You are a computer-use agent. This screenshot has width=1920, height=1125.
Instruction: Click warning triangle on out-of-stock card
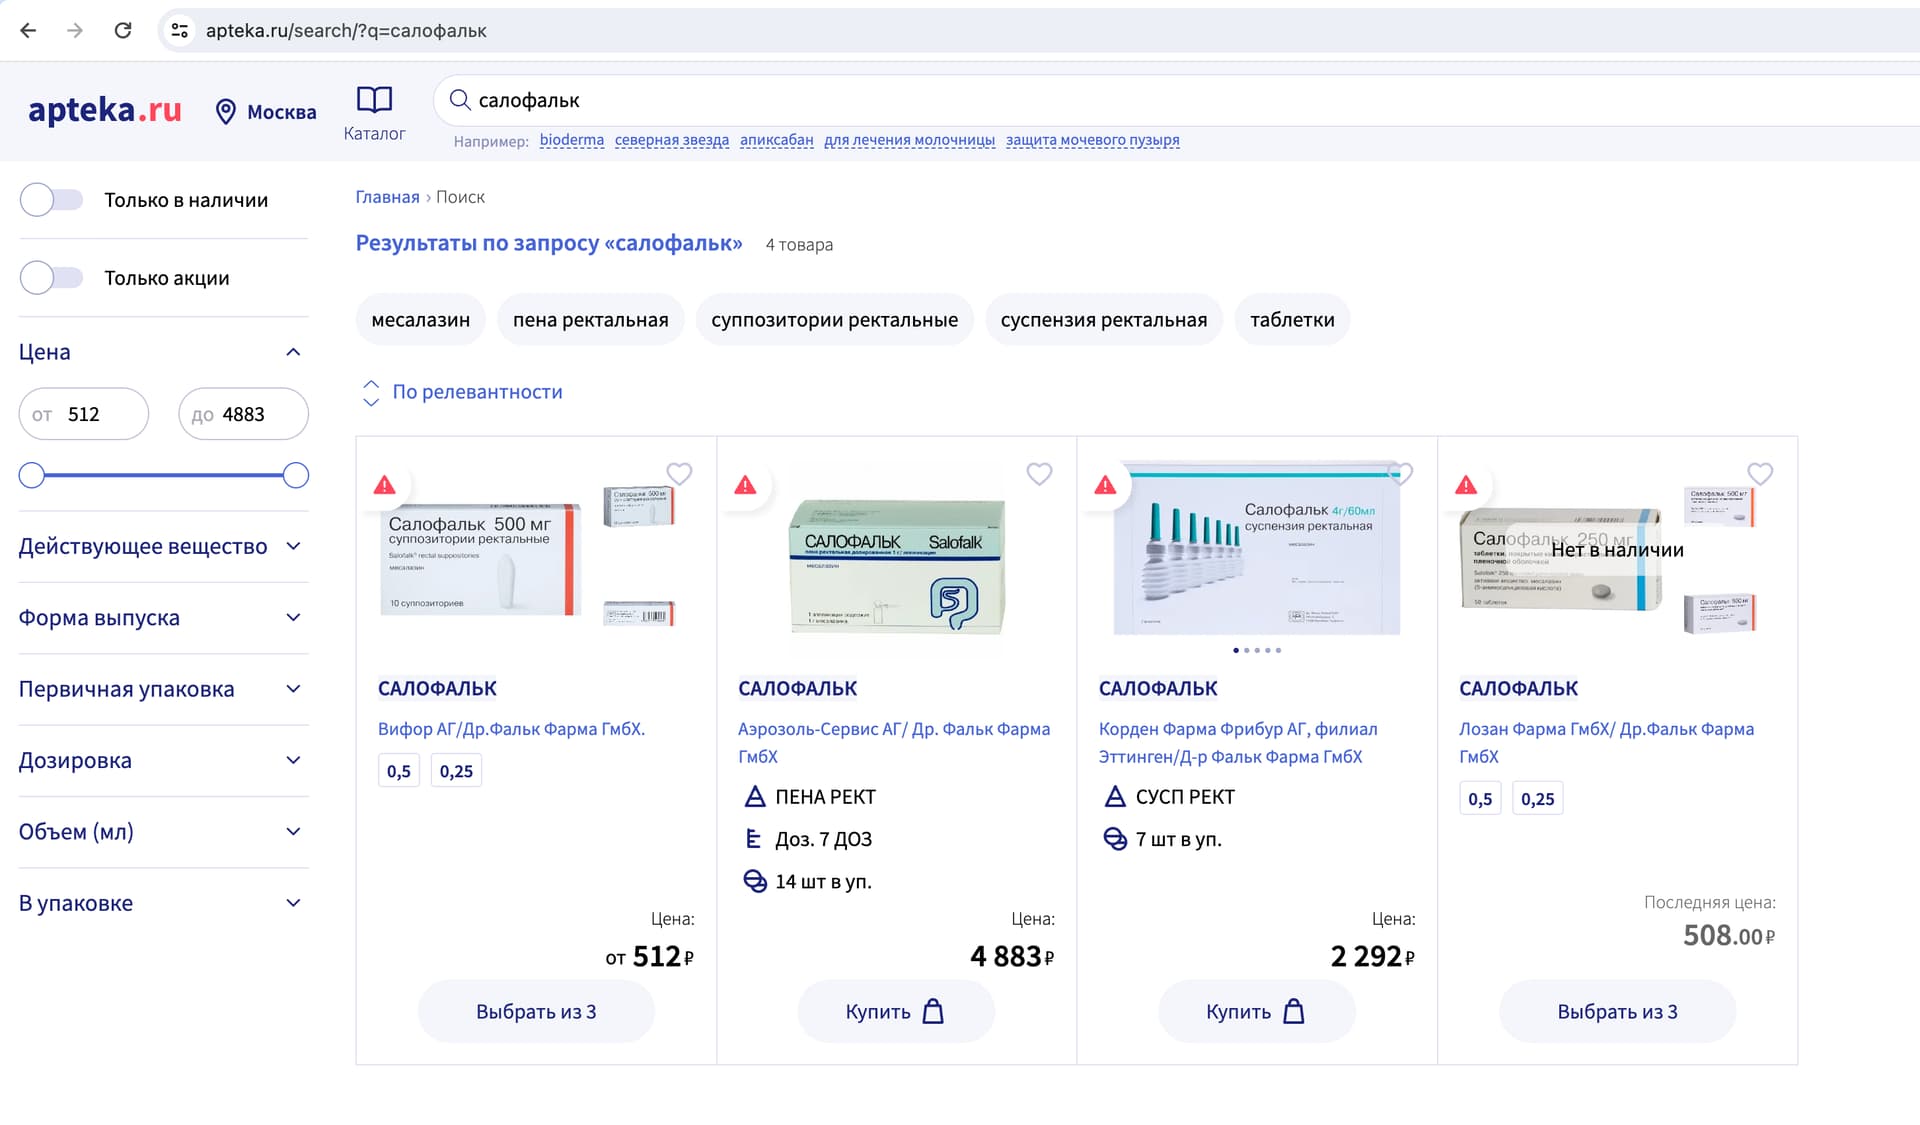[x=1466, y=485]
